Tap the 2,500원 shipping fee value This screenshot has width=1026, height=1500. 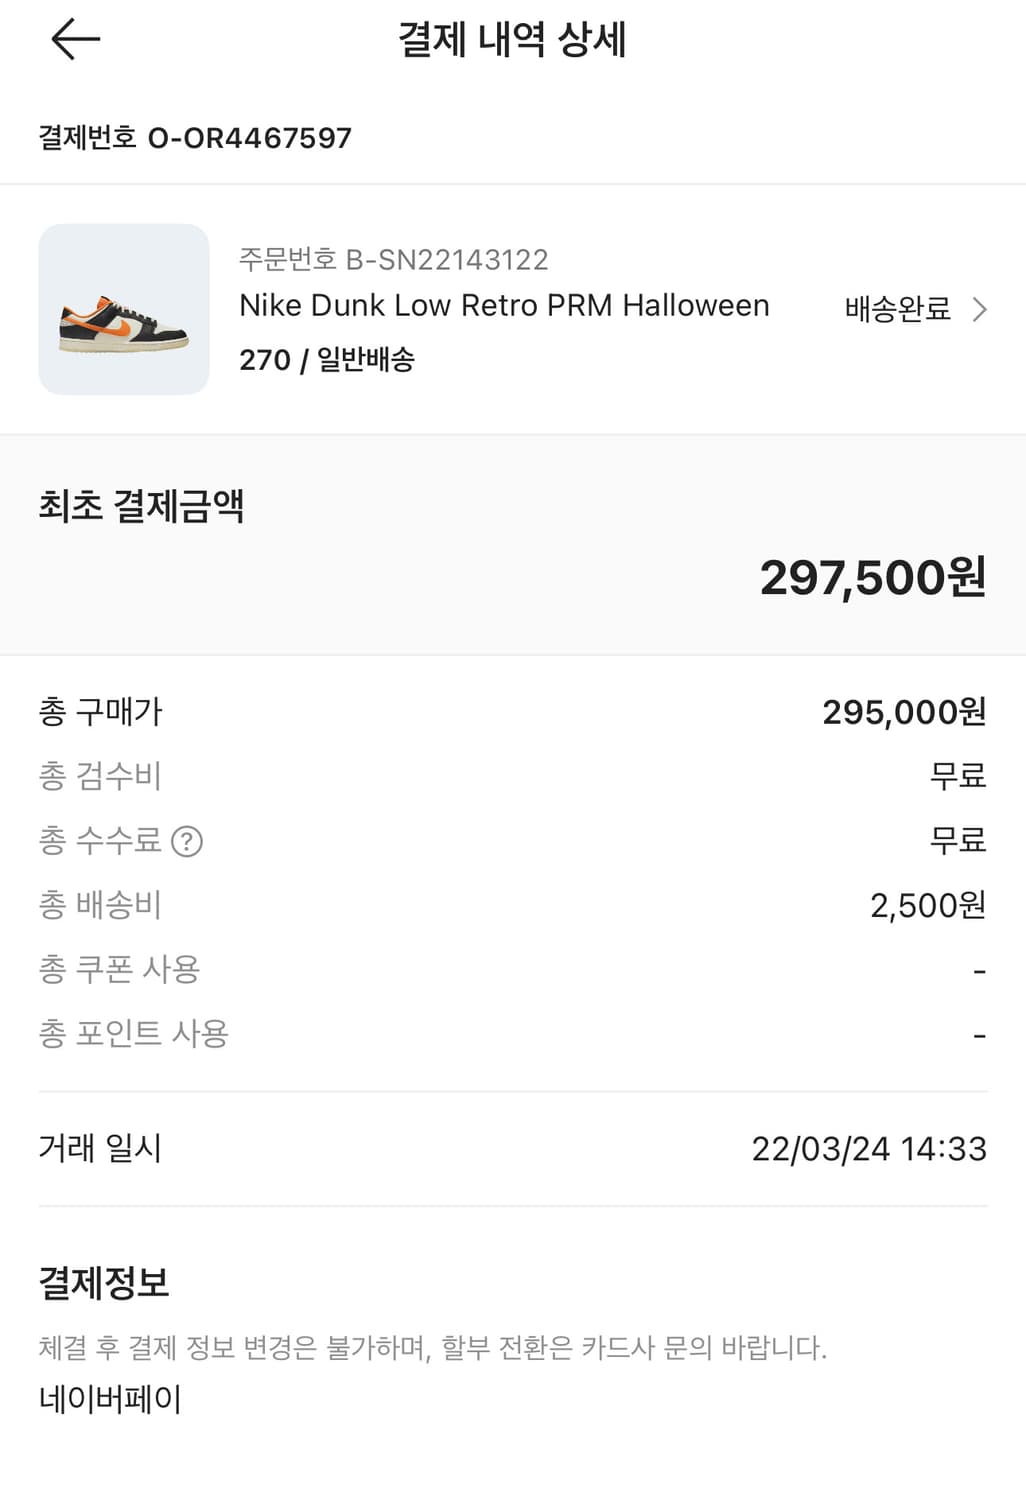(928, 905)
